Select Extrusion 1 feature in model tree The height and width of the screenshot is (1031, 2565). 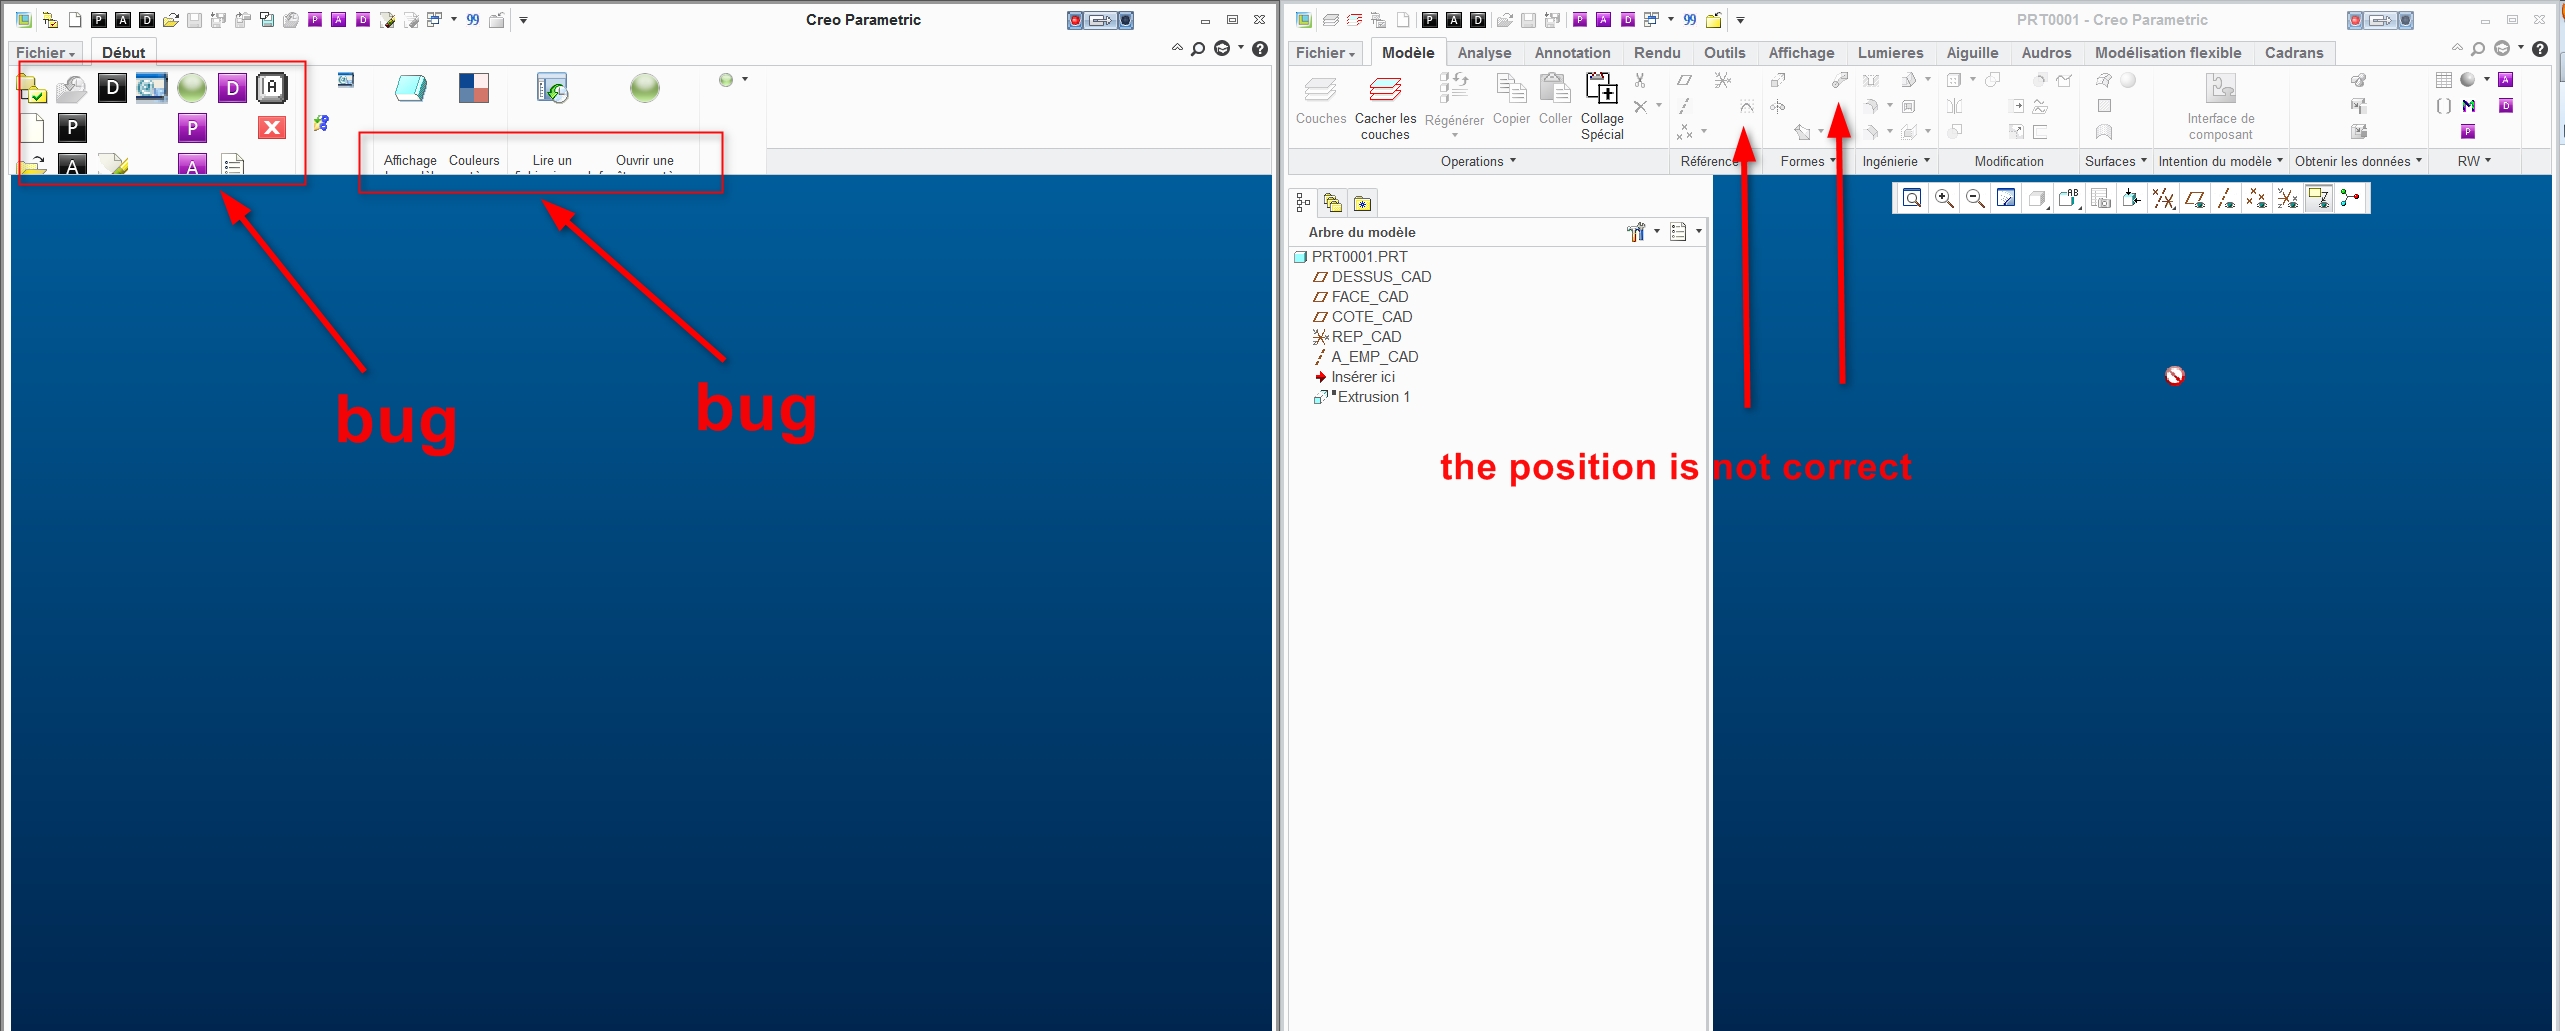click(1373, 397)
